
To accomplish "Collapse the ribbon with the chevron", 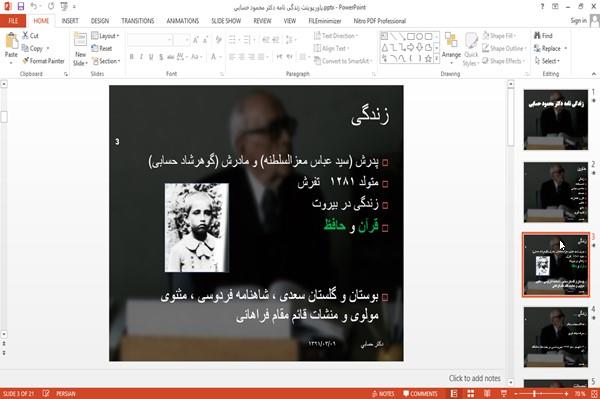I will (593, 73).
